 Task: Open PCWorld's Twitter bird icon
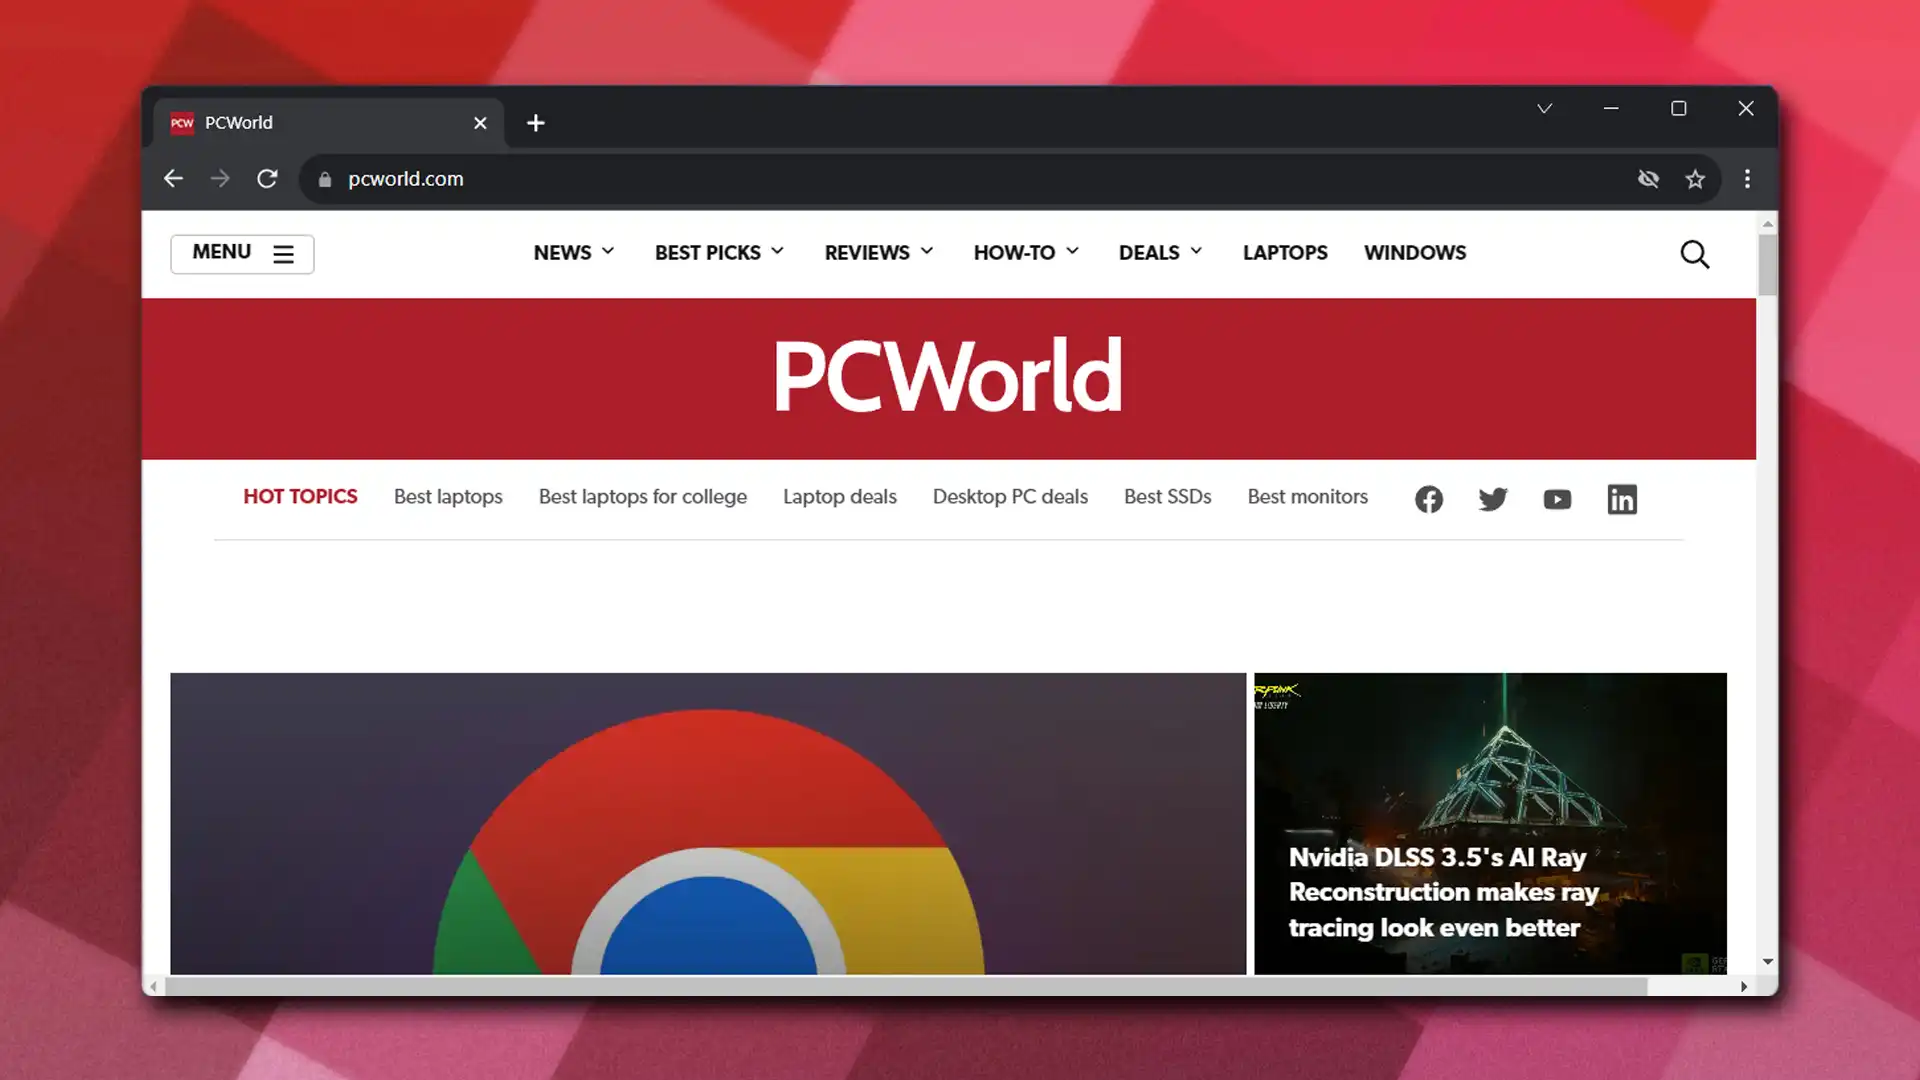1492,499
